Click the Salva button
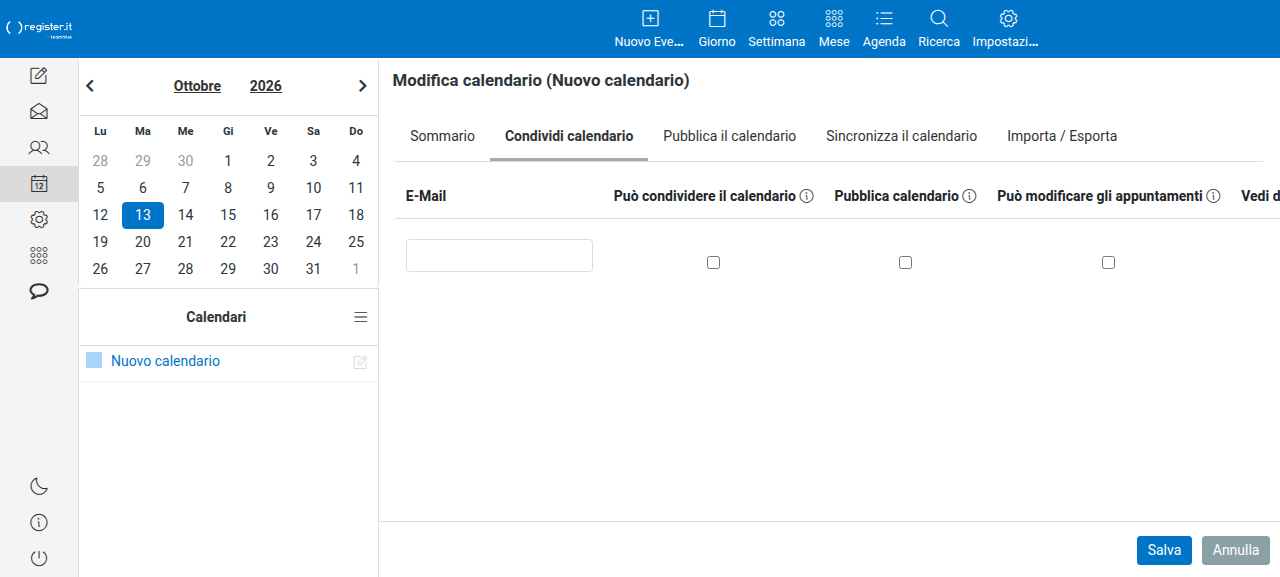Image resolution: width=1280 pixels, height=577 pixels. 1164,550
